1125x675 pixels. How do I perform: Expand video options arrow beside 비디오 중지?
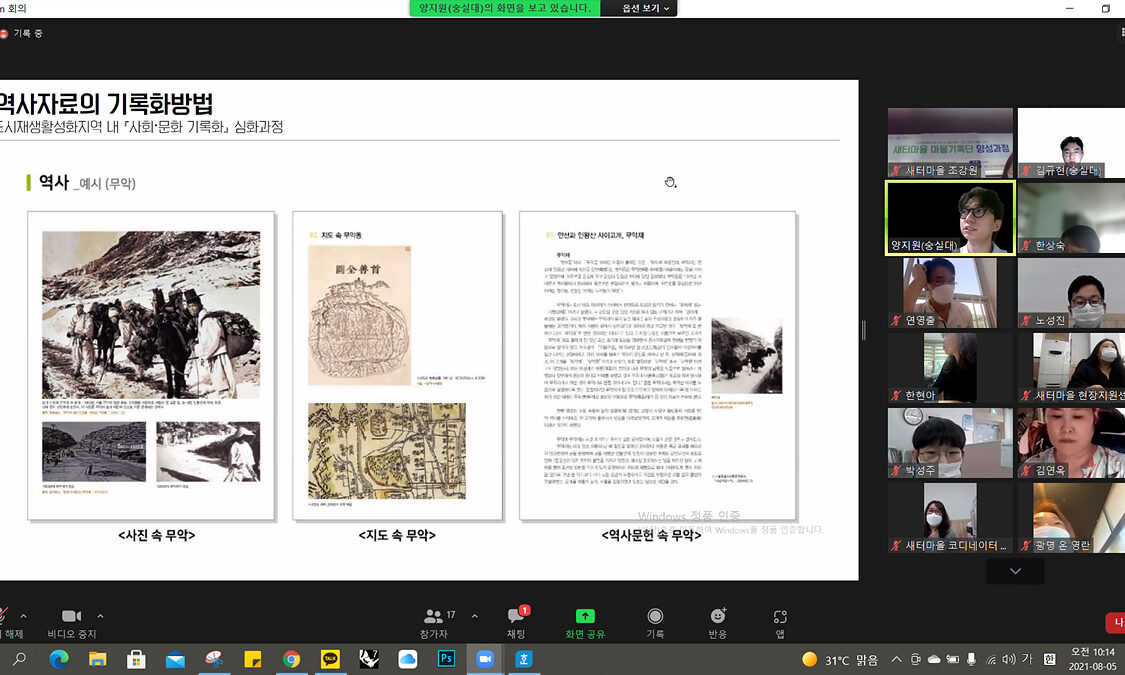pyautogui.click(x=100, y=616)
